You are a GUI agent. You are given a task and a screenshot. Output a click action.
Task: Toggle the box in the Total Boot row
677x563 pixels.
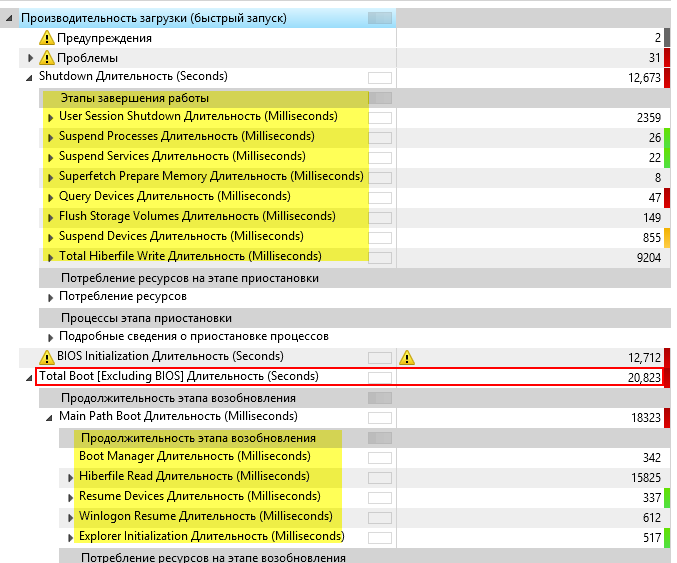pos(380,377)
